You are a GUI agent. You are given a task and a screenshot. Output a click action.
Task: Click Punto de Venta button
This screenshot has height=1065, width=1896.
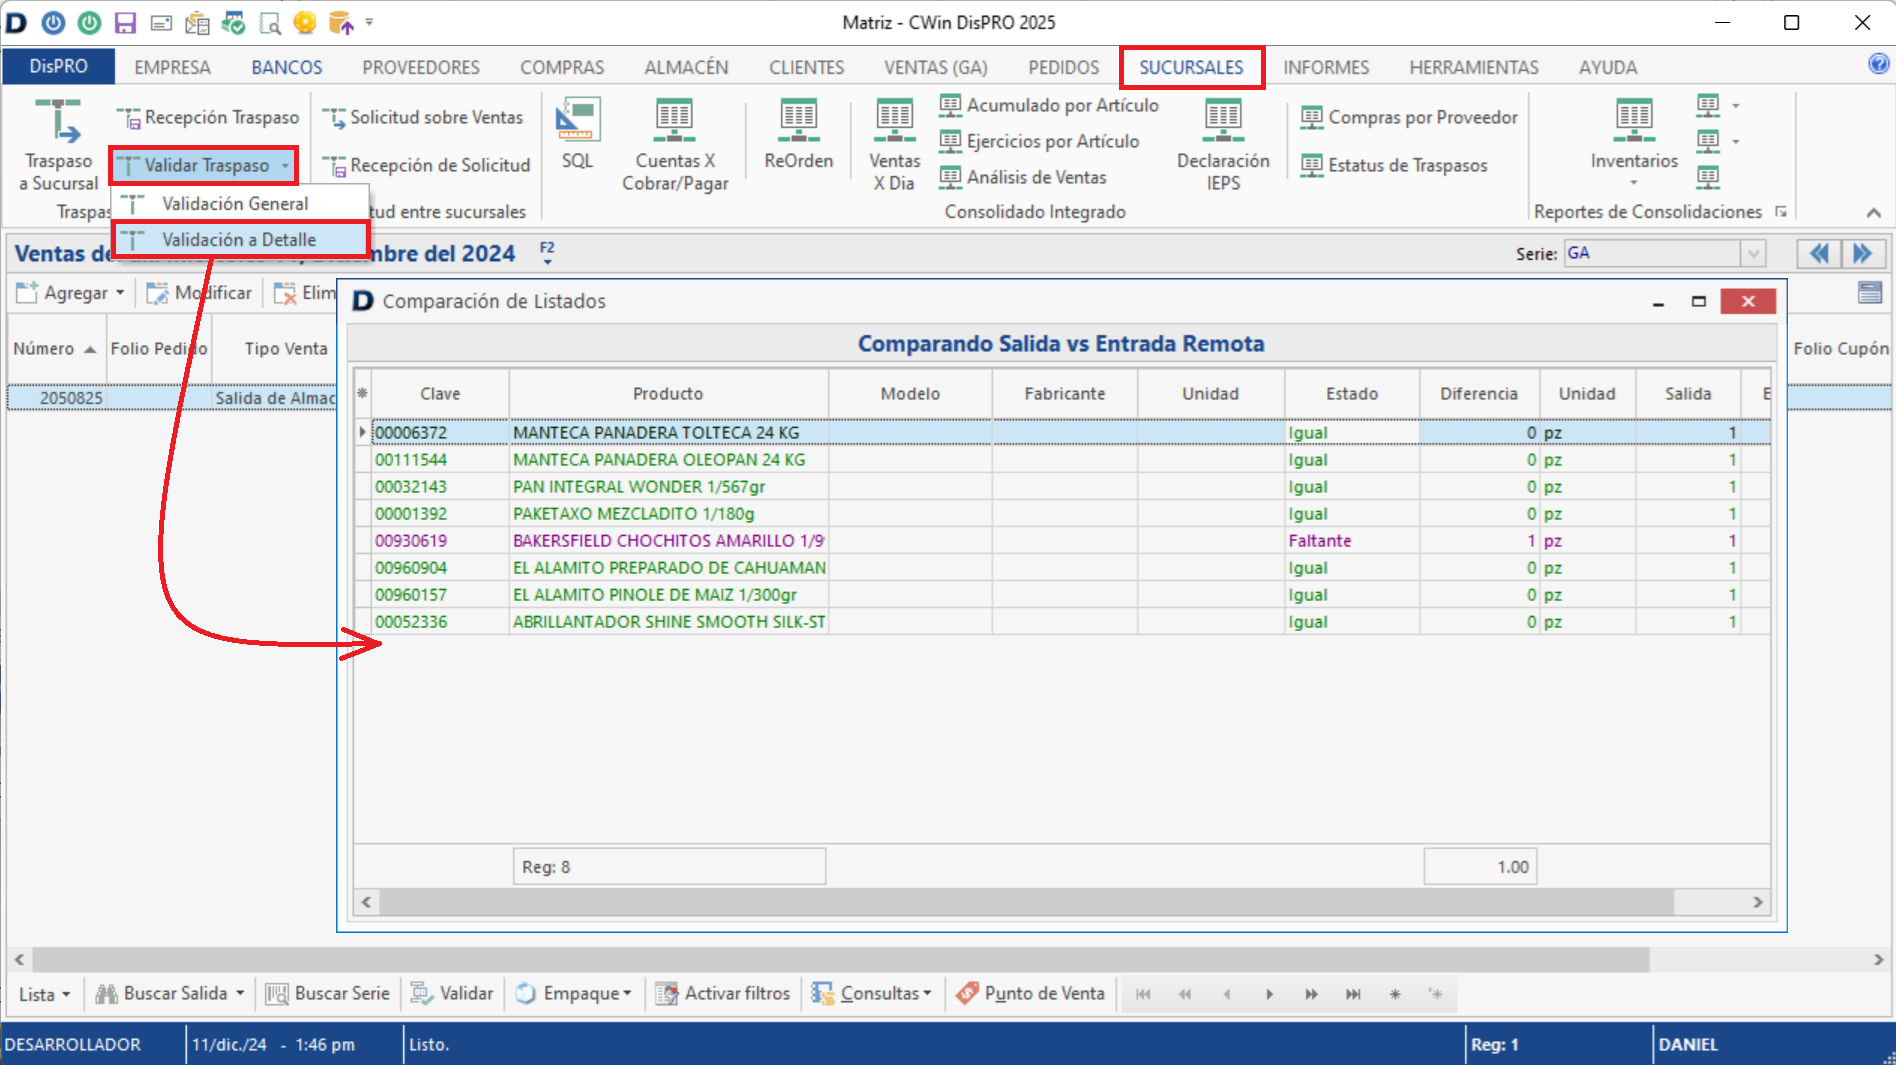click(x=1030, y=994)
